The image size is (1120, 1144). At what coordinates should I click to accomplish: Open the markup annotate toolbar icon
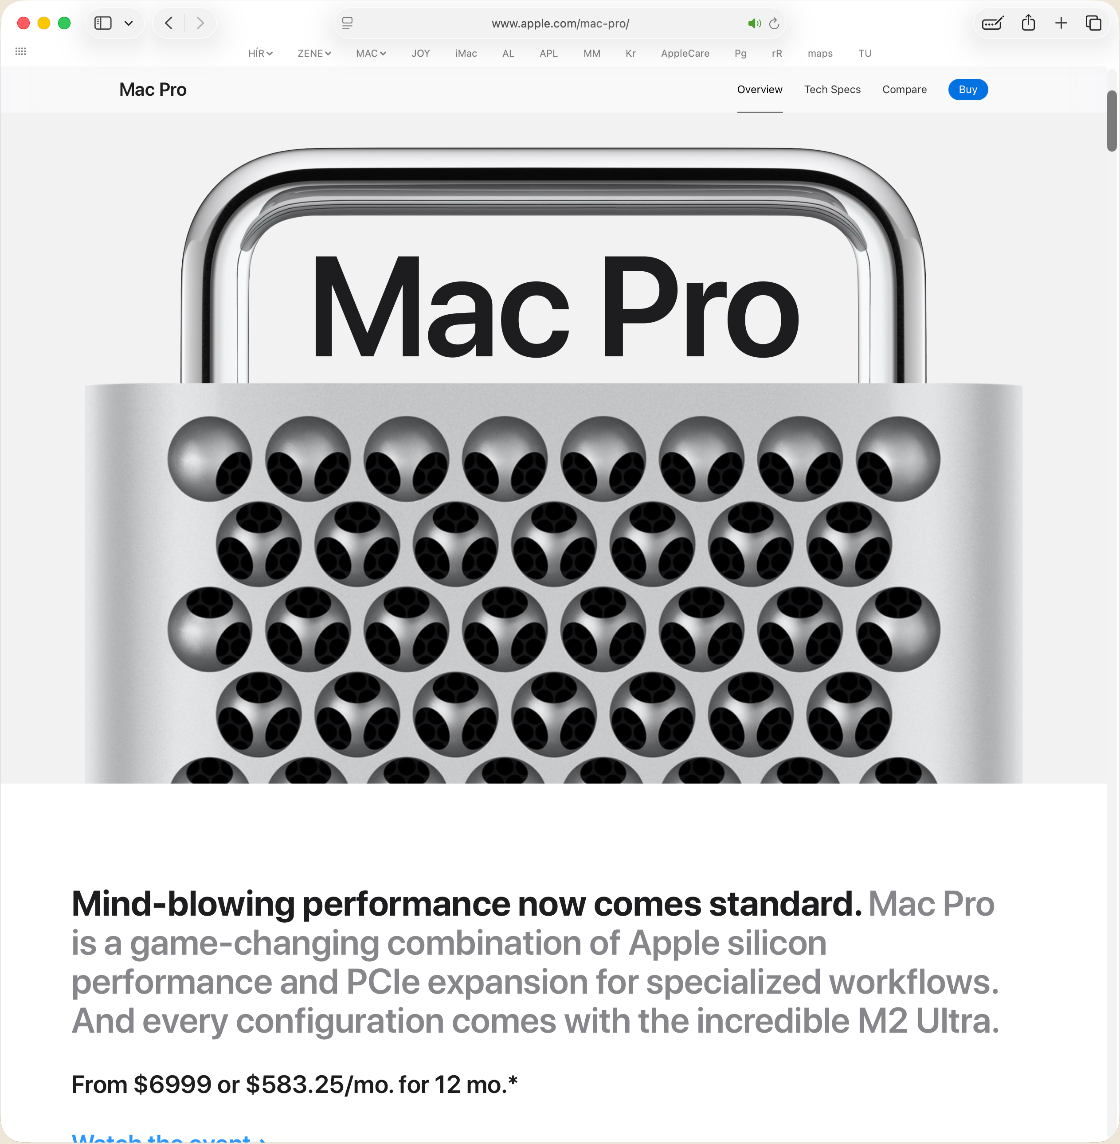point(992,23)
